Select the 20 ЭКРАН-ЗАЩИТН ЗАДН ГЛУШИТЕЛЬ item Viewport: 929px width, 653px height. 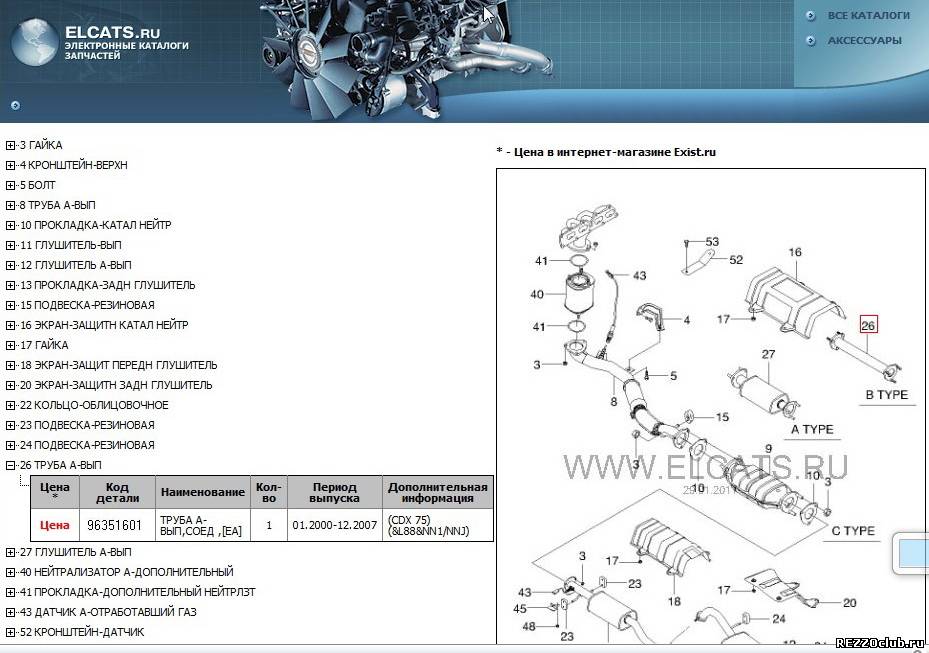(x=116, y=386)
